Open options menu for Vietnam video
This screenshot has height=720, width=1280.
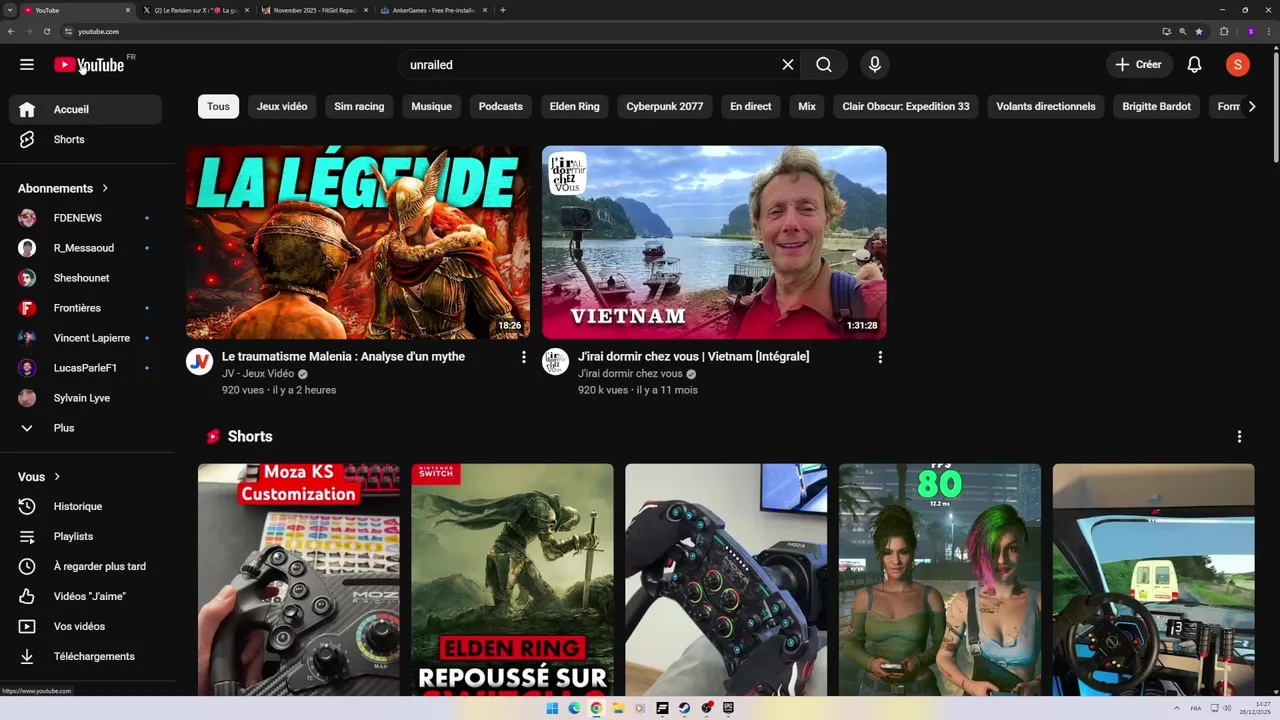pyautogui.click(x=880, y=357)
